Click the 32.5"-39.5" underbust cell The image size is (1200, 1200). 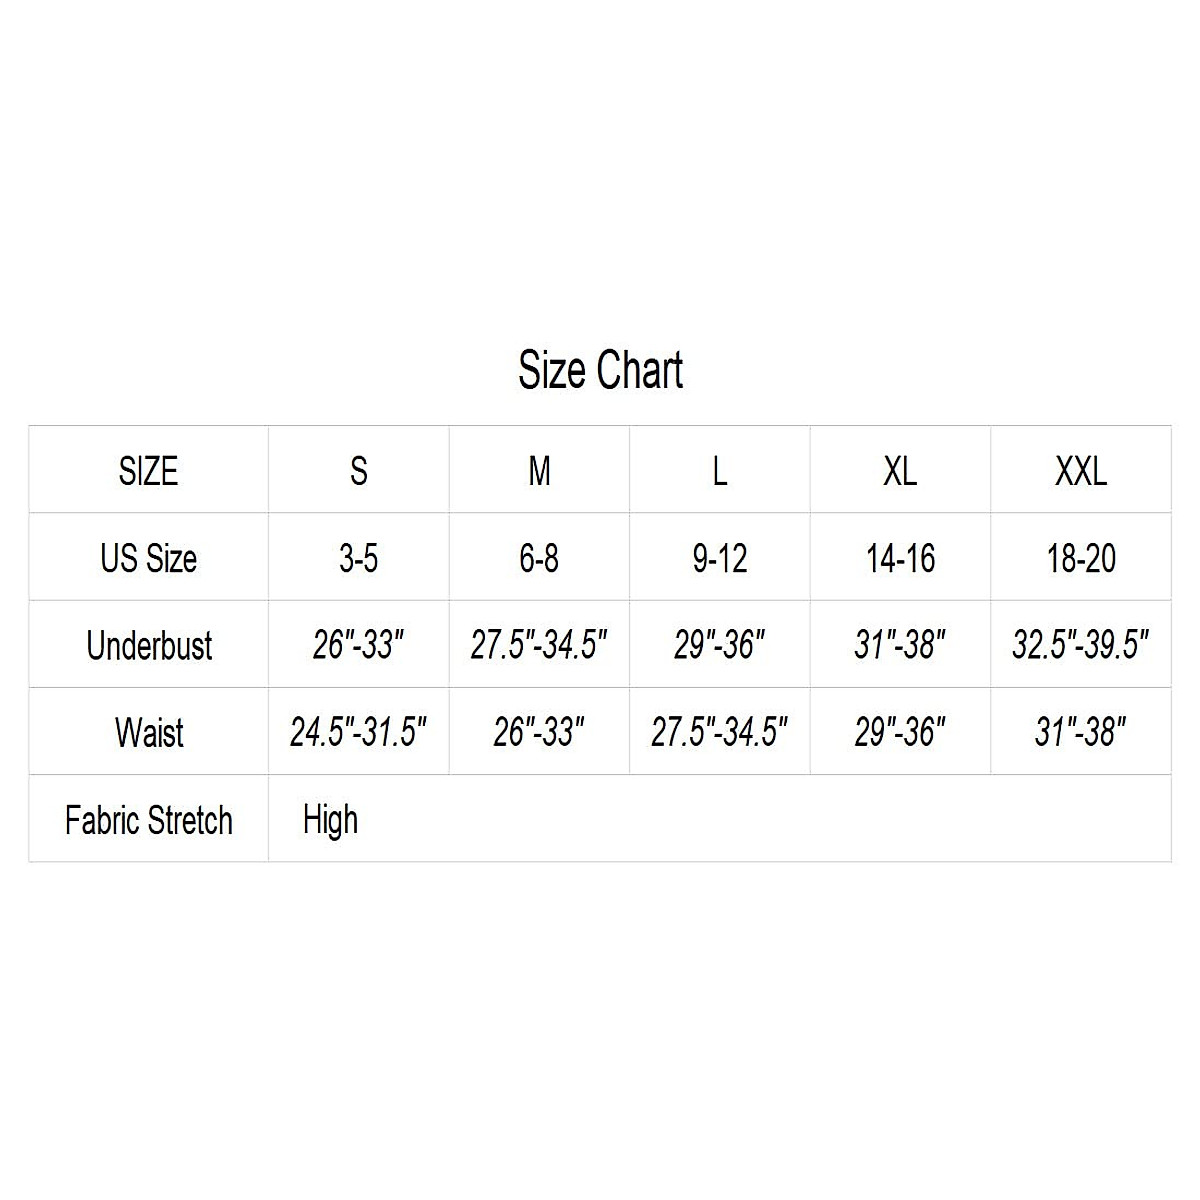click(x=1080, y=645)
